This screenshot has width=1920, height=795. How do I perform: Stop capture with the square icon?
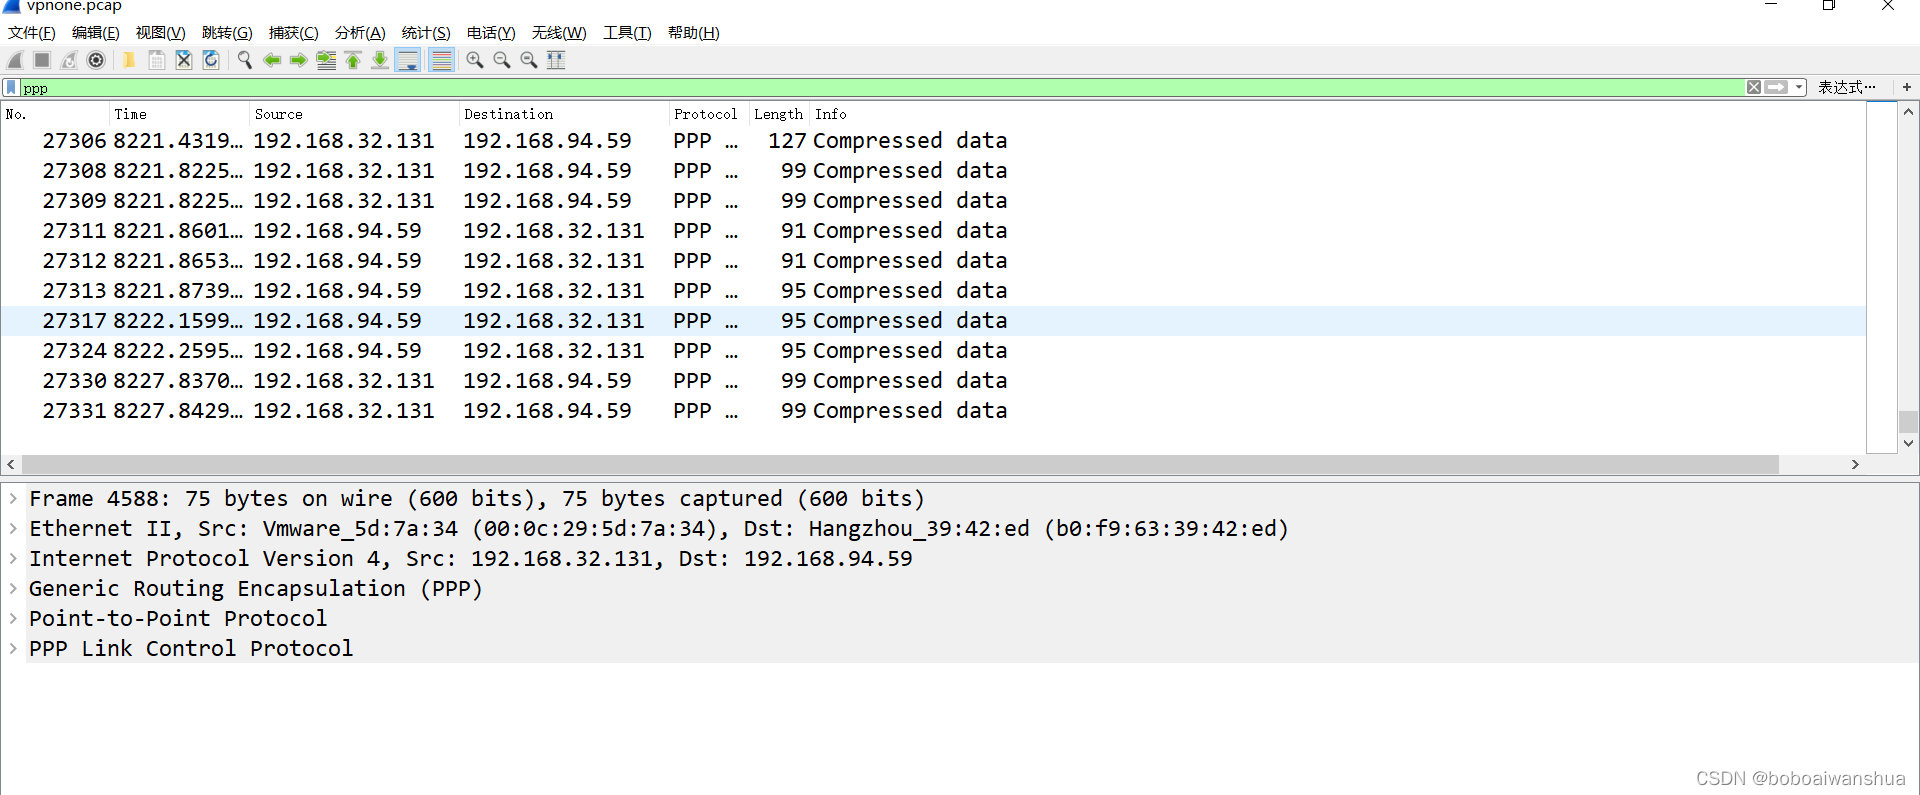[x=42, y=60]
